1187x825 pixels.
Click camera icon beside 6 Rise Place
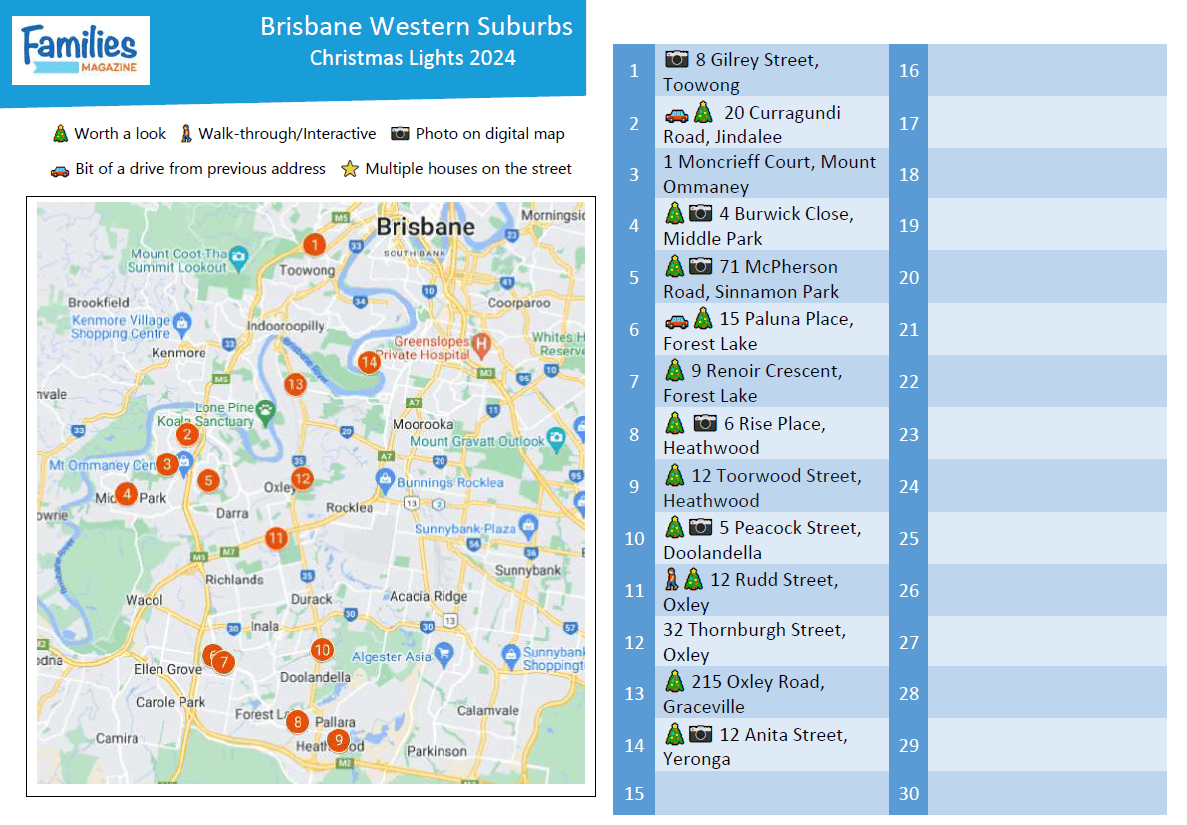point(705,423)
